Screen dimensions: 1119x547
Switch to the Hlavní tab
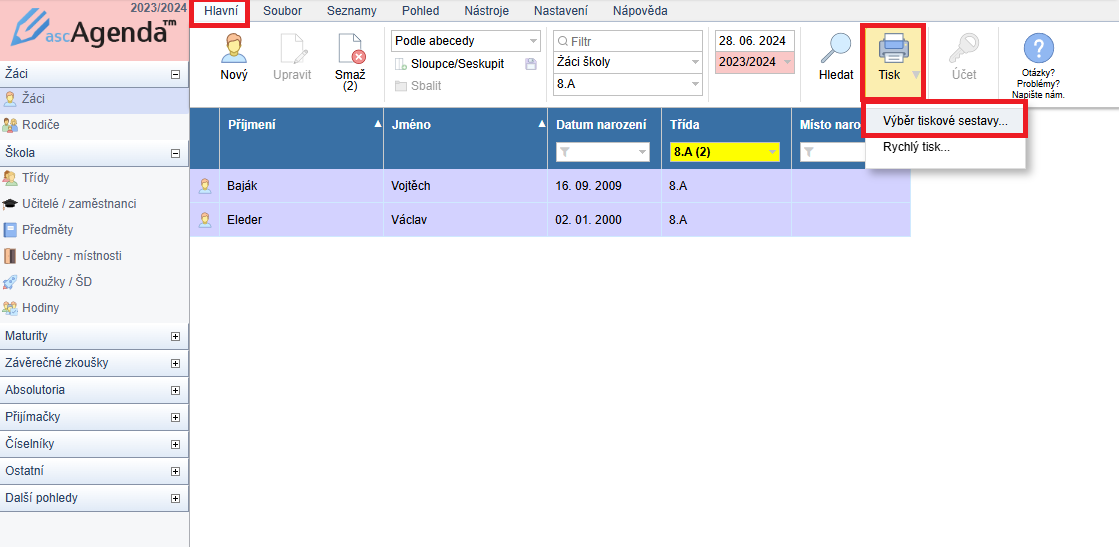coord(221,11)
